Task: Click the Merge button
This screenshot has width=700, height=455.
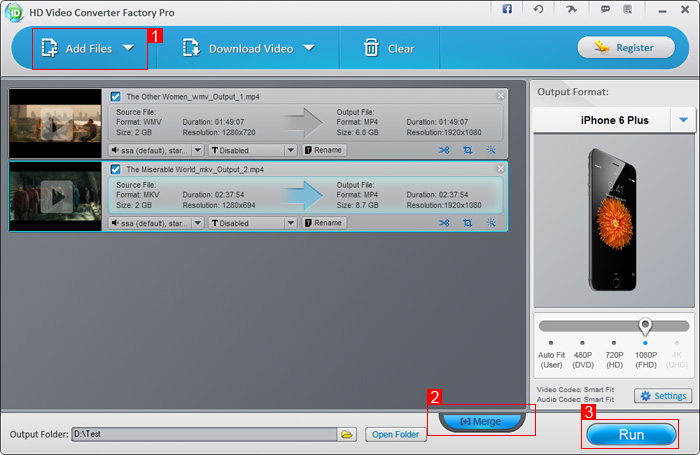Action: [x=481, y=421]
